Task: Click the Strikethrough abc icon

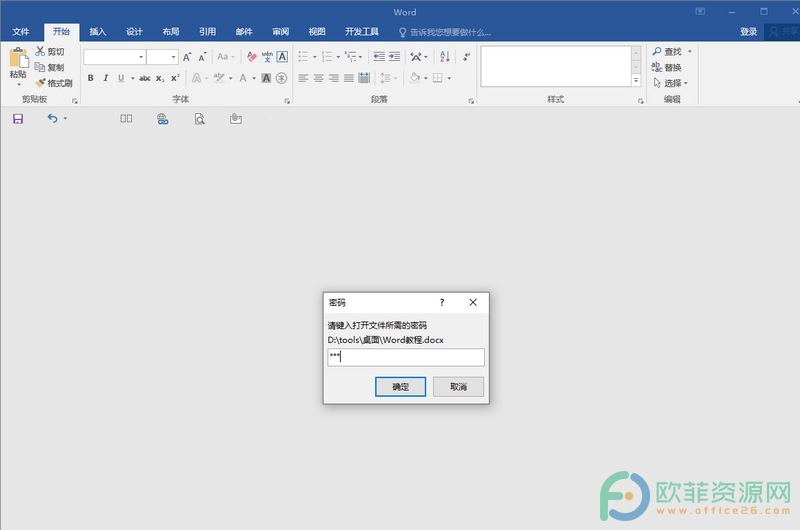Action: pos(145,78)
